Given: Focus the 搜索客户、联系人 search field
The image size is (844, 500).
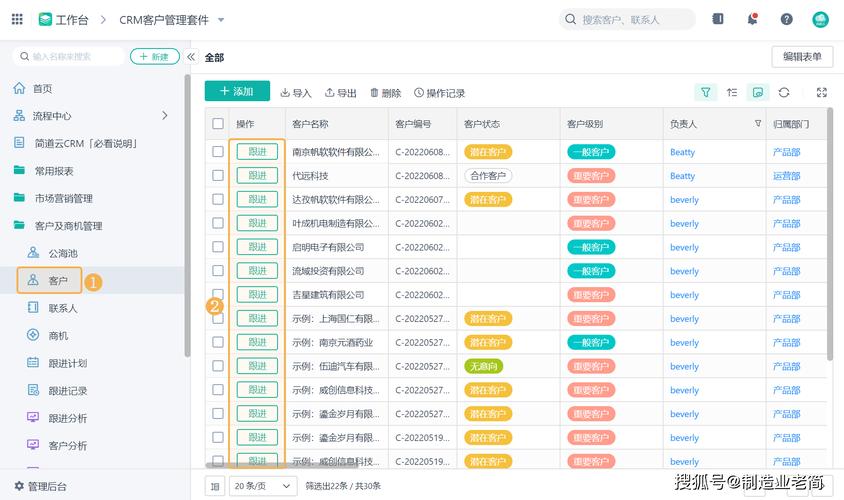Looking at the screenshot, I should coord(627,19).
